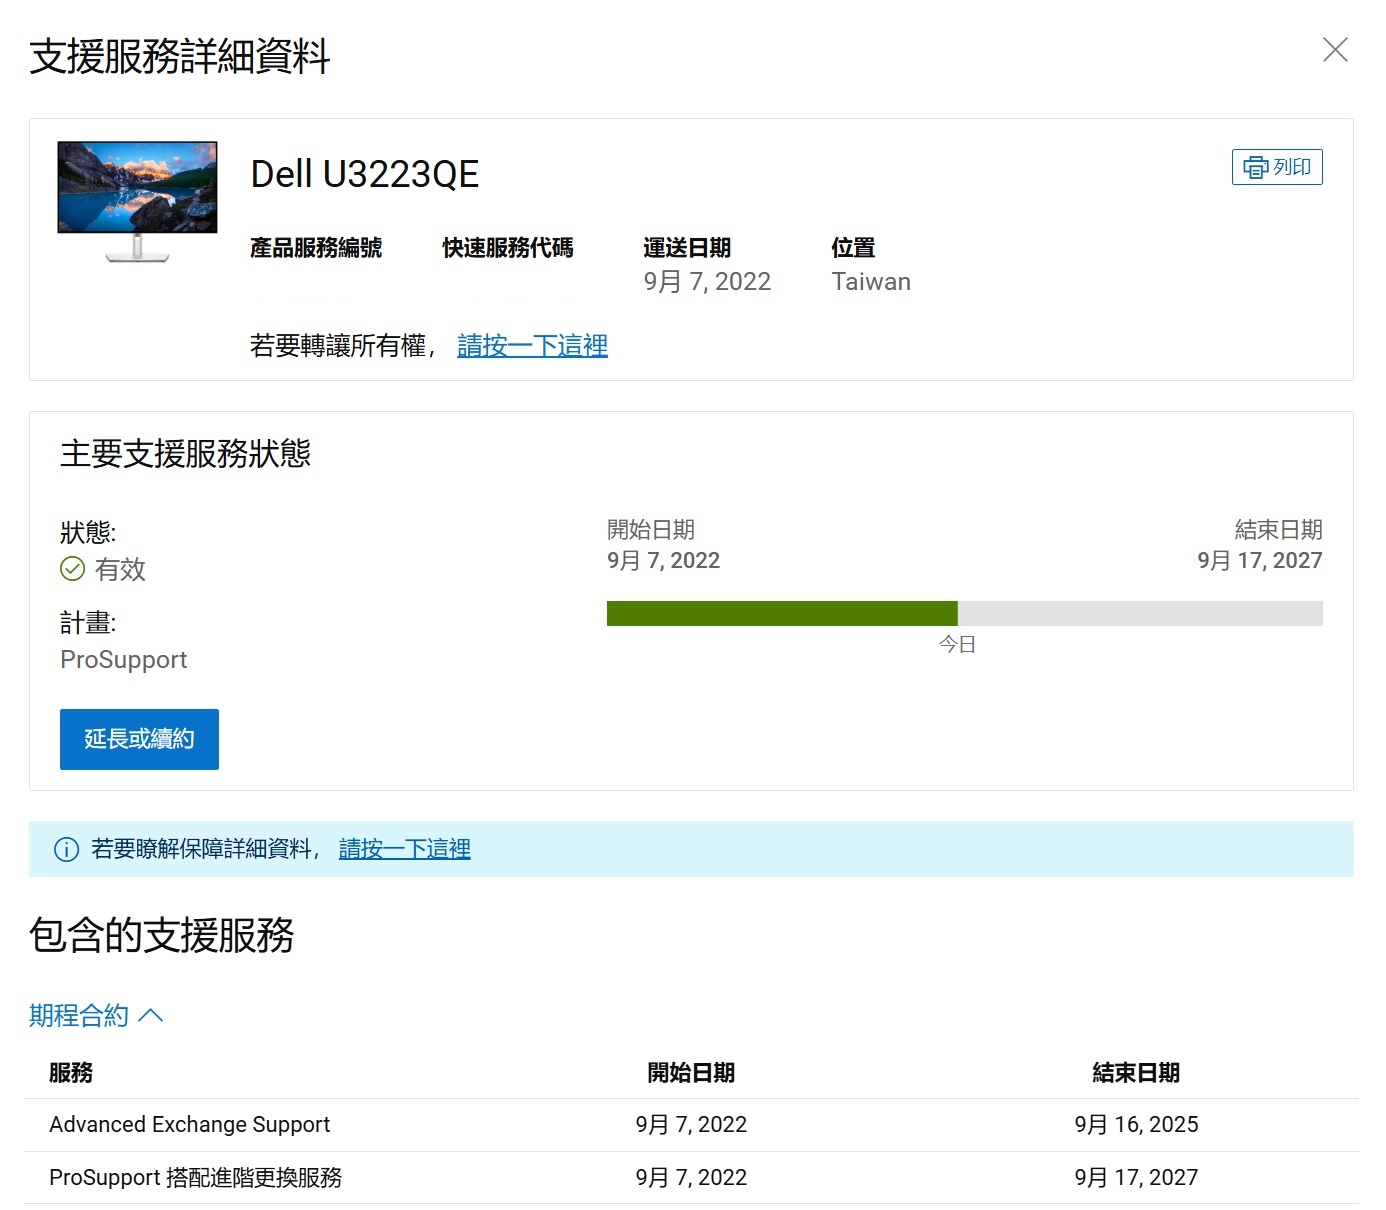Image resolution: width=1386 pixels, height=1210 pixels.
Task: Click the 服務 column header
Action: [x=71, y=1073]
